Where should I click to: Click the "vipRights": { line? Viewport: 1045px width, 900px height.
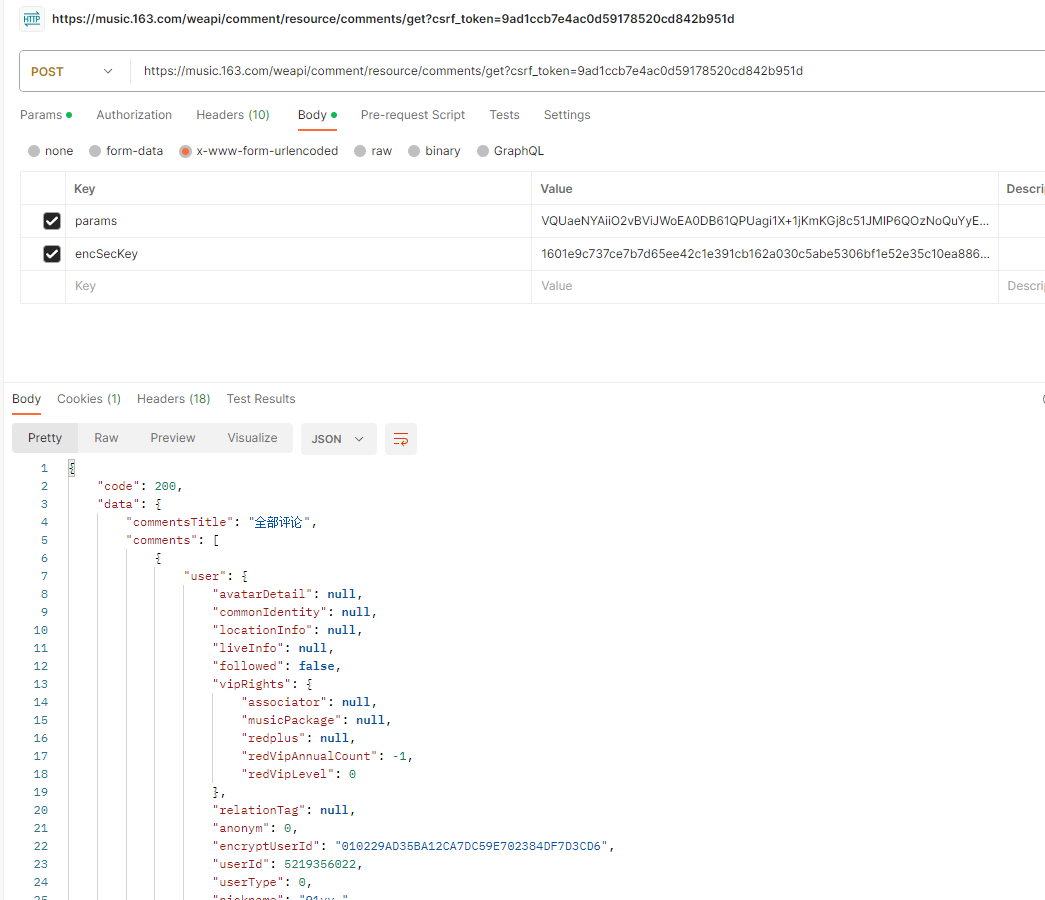pyautogui.click(x=262, y=684)
